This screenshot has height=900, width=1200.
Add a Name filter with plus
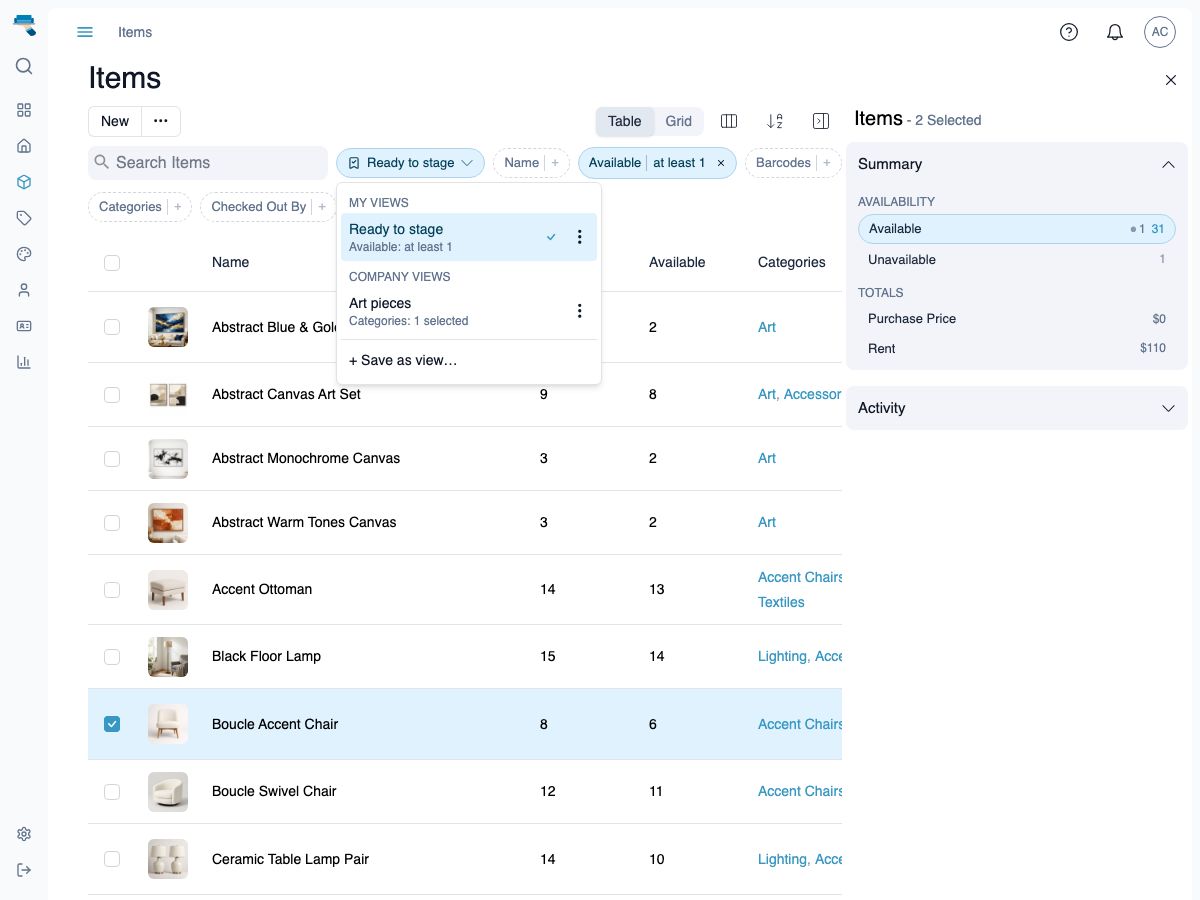554,163
